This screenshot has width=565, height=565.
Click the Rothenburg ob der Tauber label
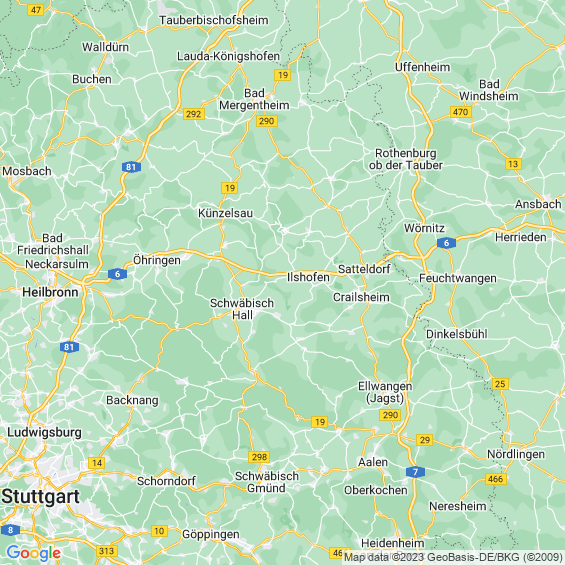[406, 159]
